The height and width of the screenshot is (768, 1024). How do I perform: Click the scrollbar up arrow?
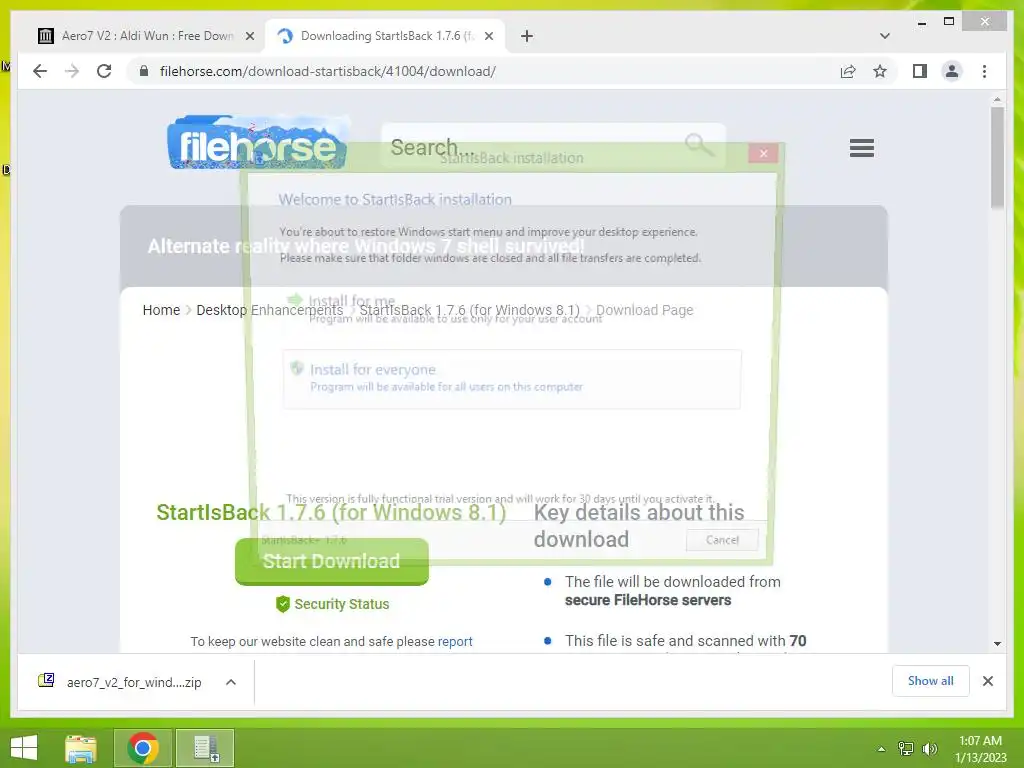coord(997,100)
